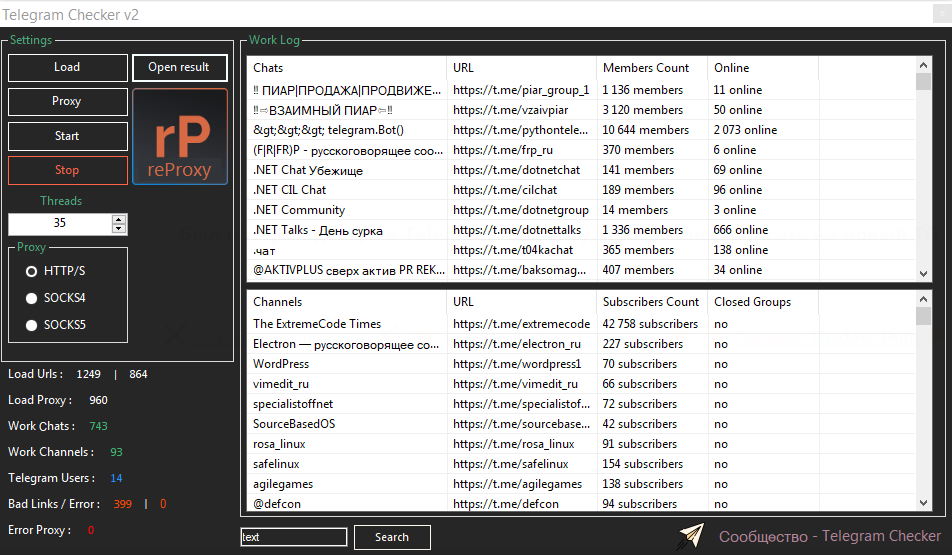Select the SOCKS5 proxy type
The height and width of the screenshot is (555, 952).
coord(32,325)
